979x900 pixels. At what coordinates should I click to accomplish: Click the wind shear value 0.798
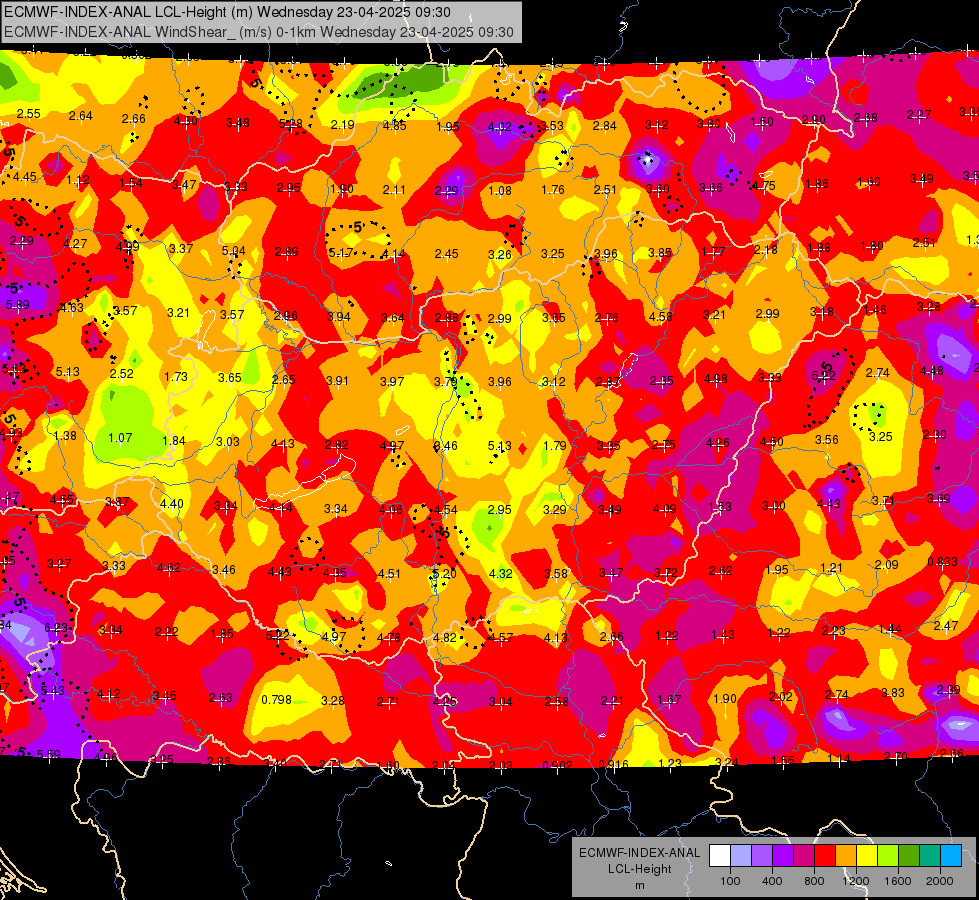(x=277, y=700)
